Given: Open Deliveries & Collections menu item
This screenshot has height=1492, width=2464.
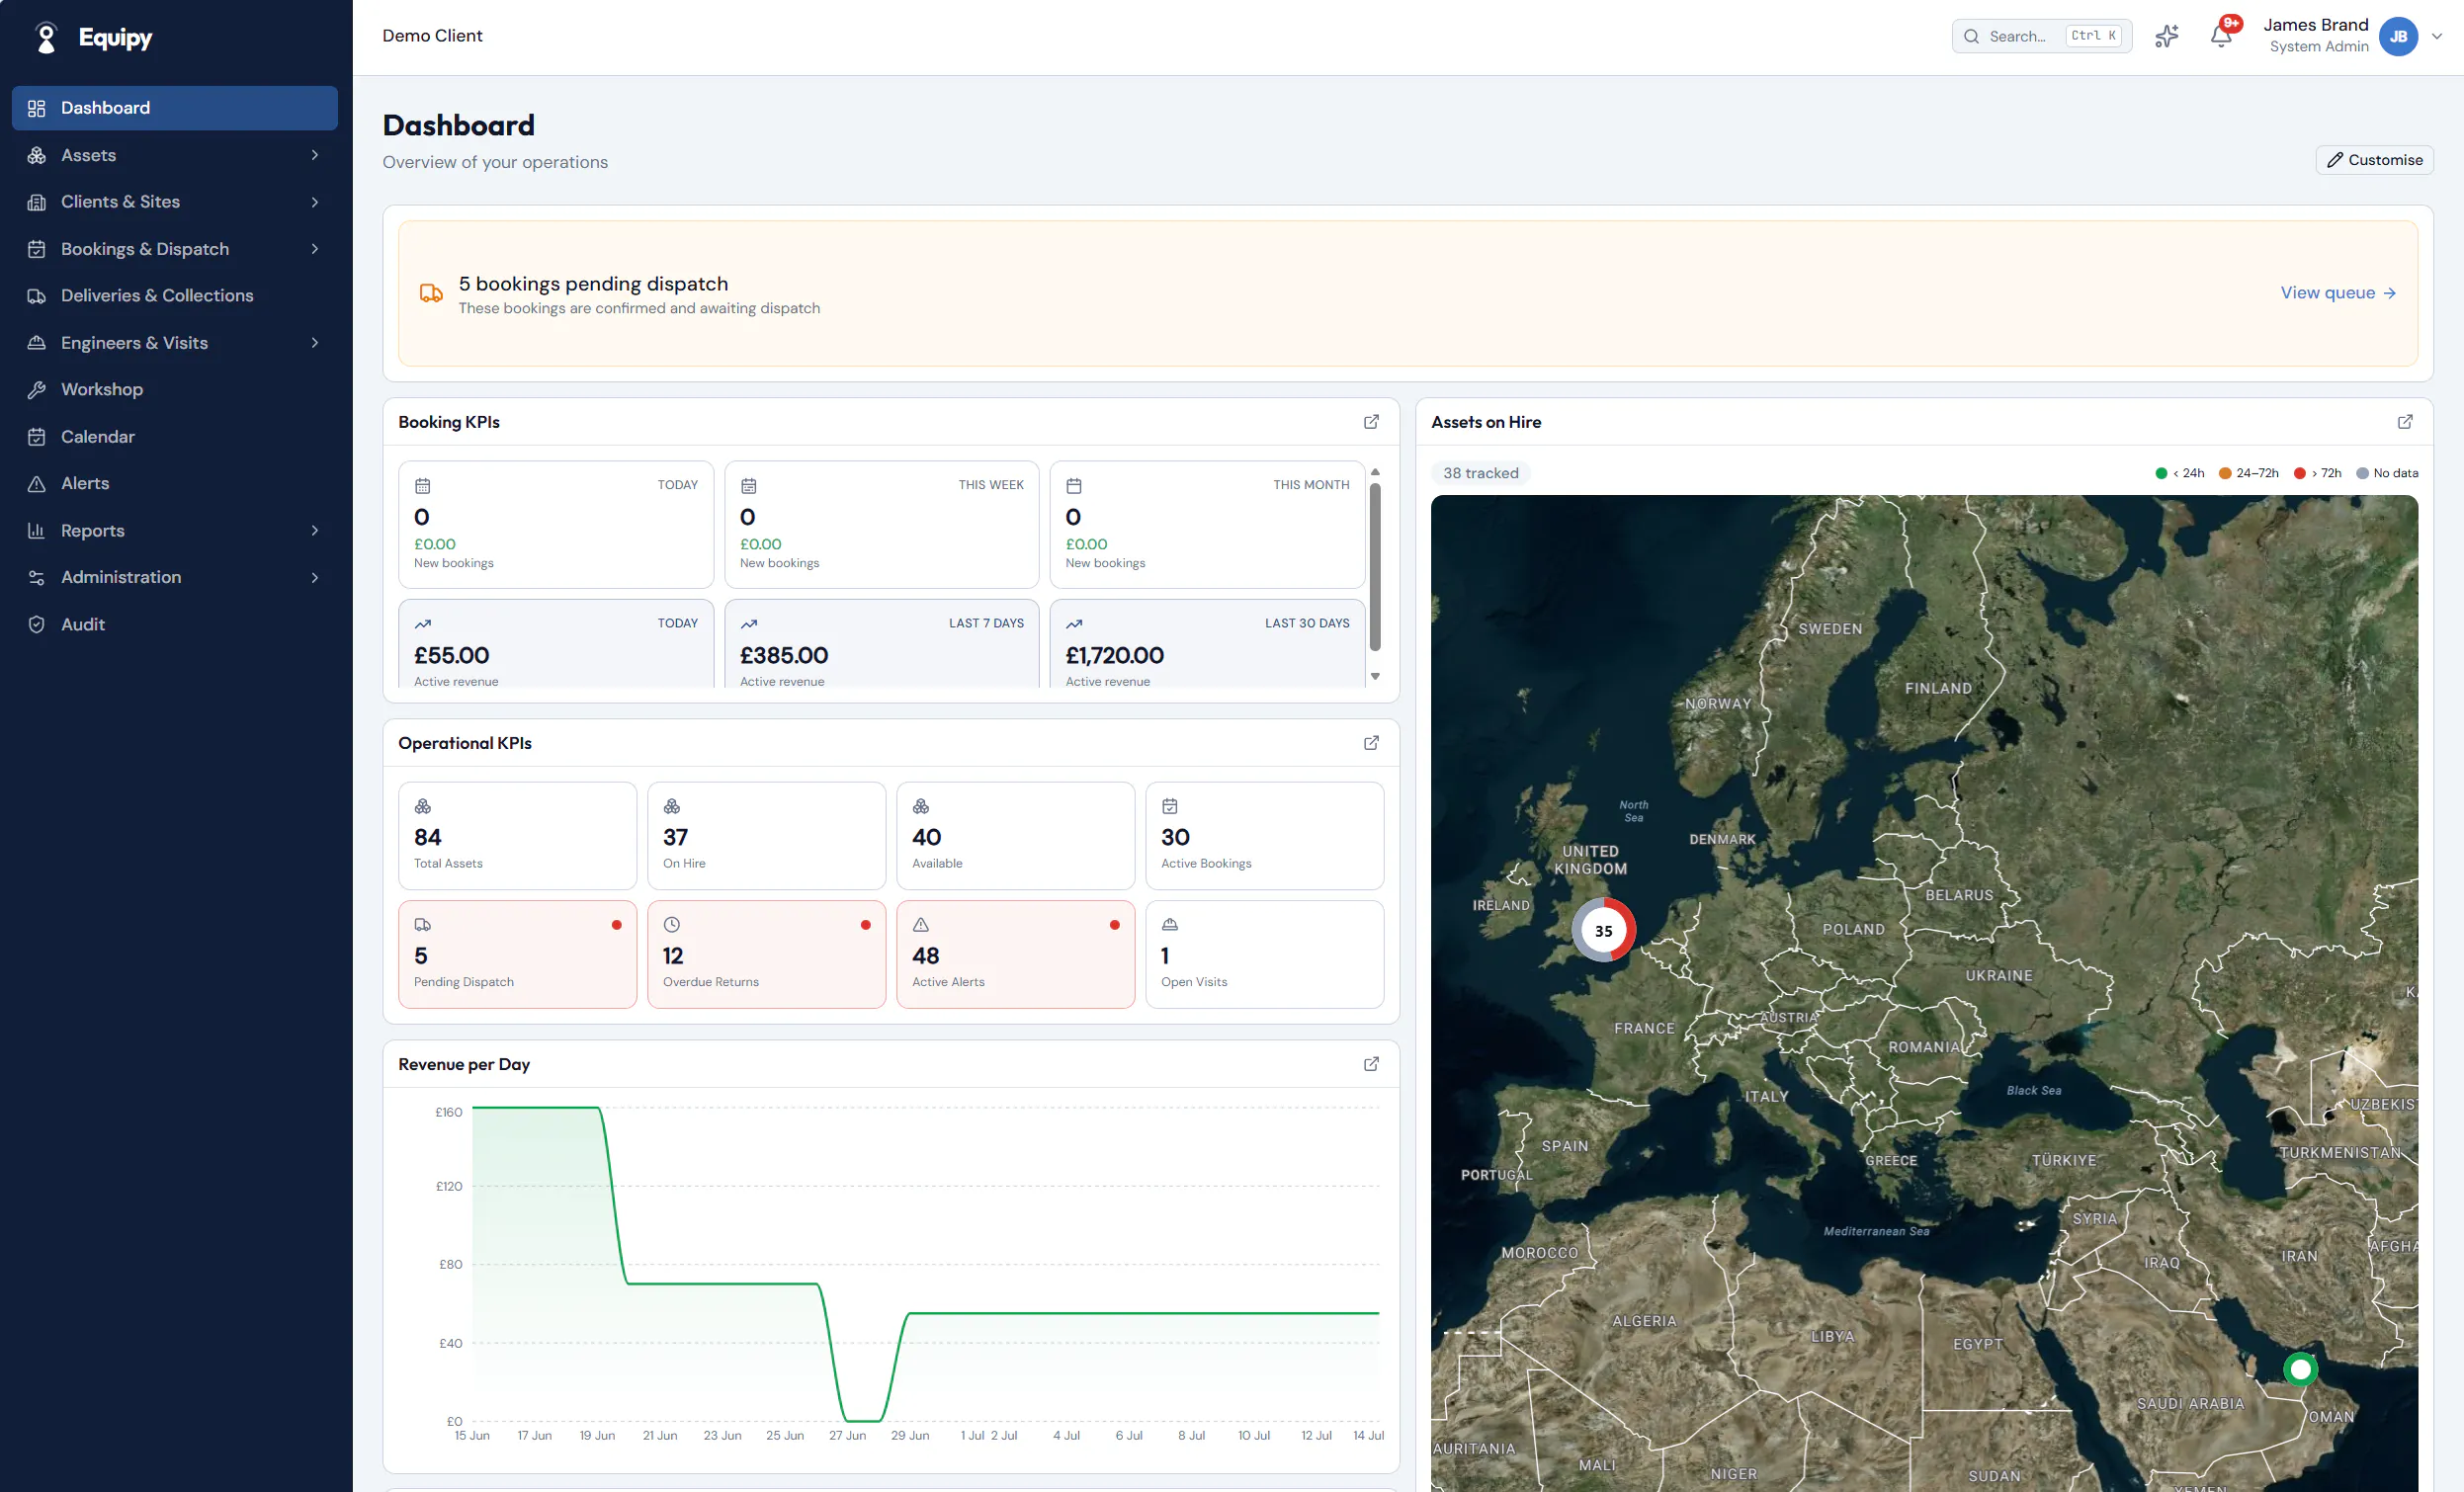Looking at the screenshot, I should 175,296.
